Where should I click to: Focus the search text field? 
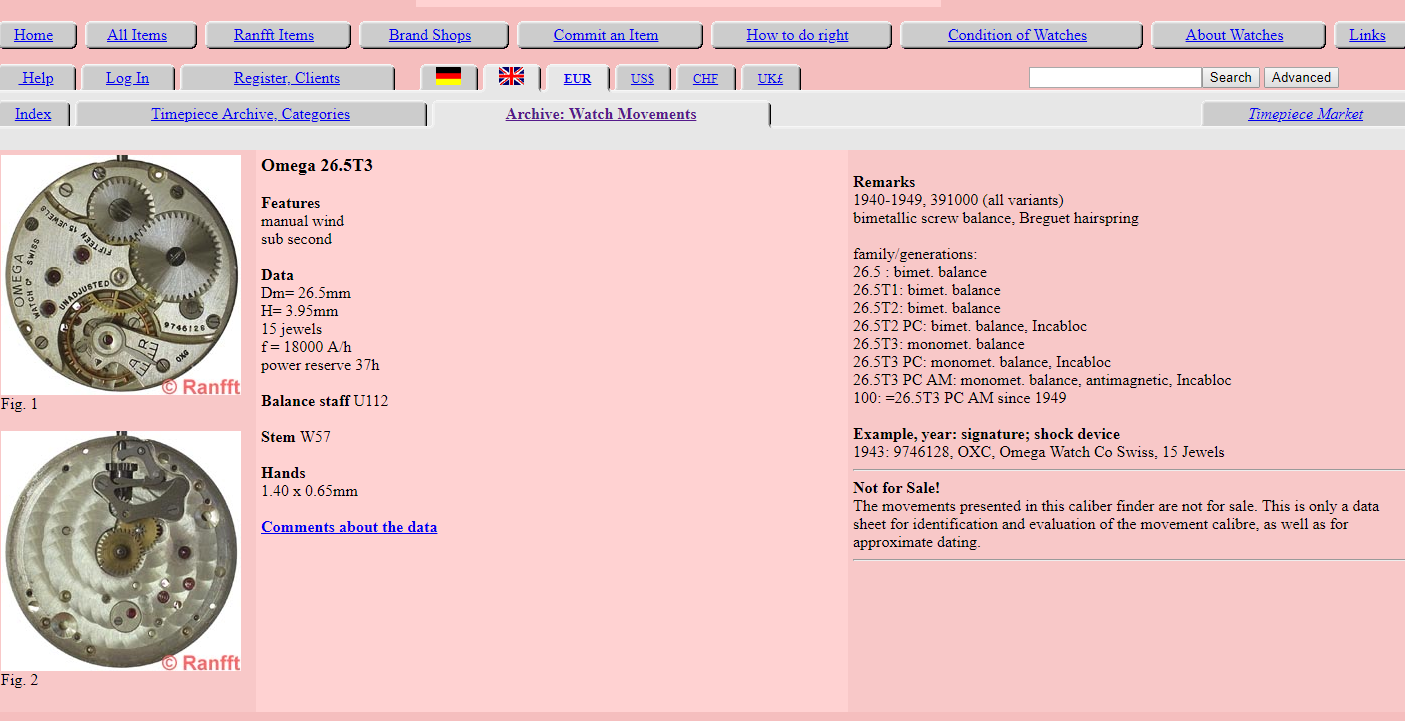click(x=1115, y=78)
